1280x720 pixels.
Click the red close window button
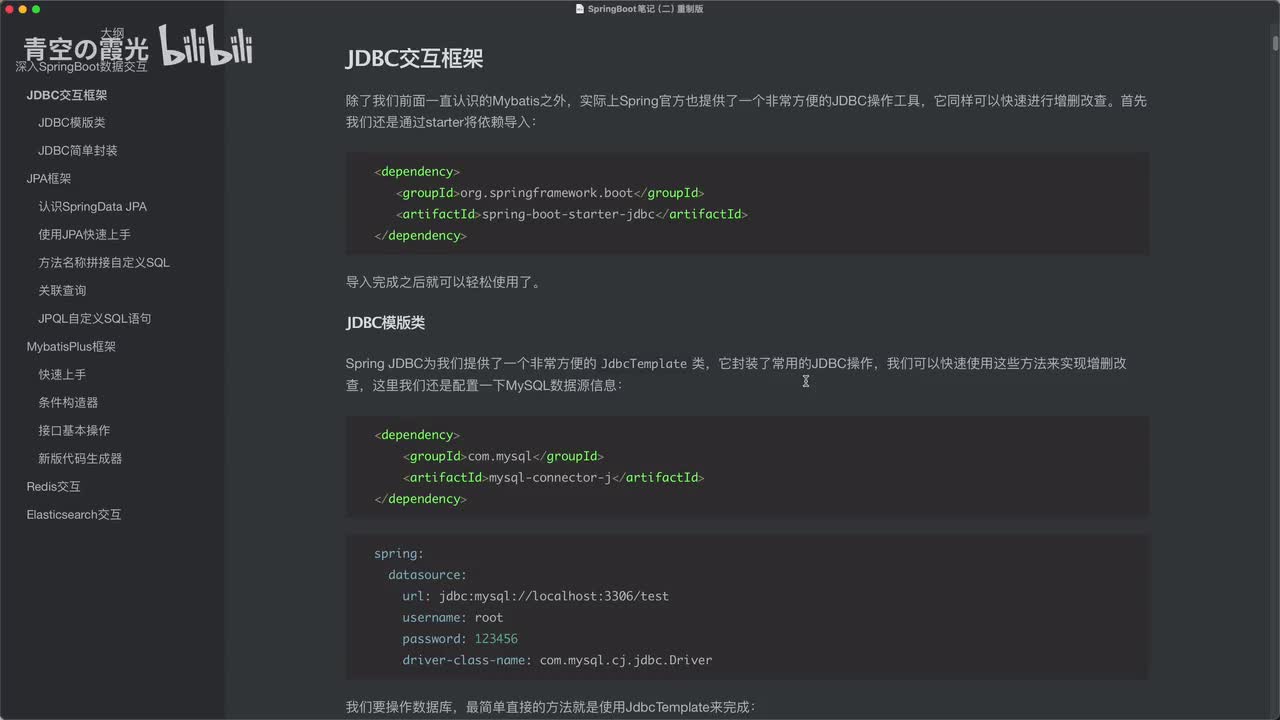click(x=9, y=9)
